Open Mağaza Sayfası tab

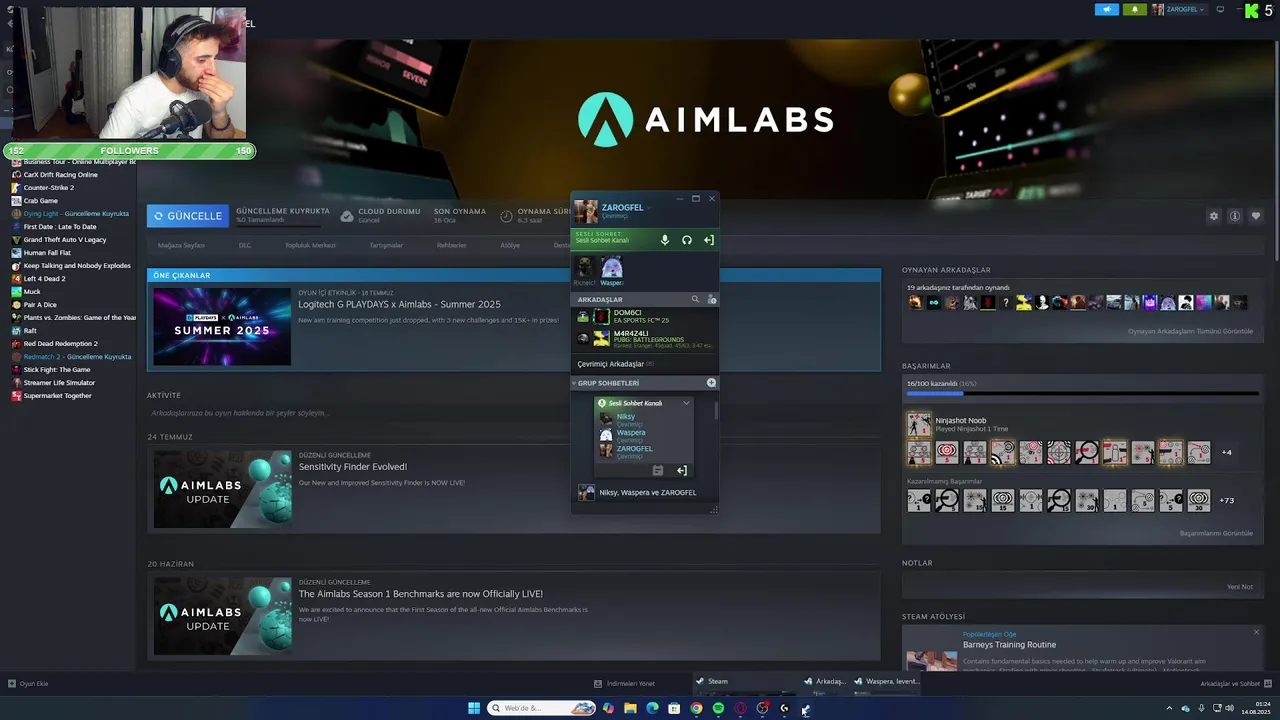(x=181, y=245)
